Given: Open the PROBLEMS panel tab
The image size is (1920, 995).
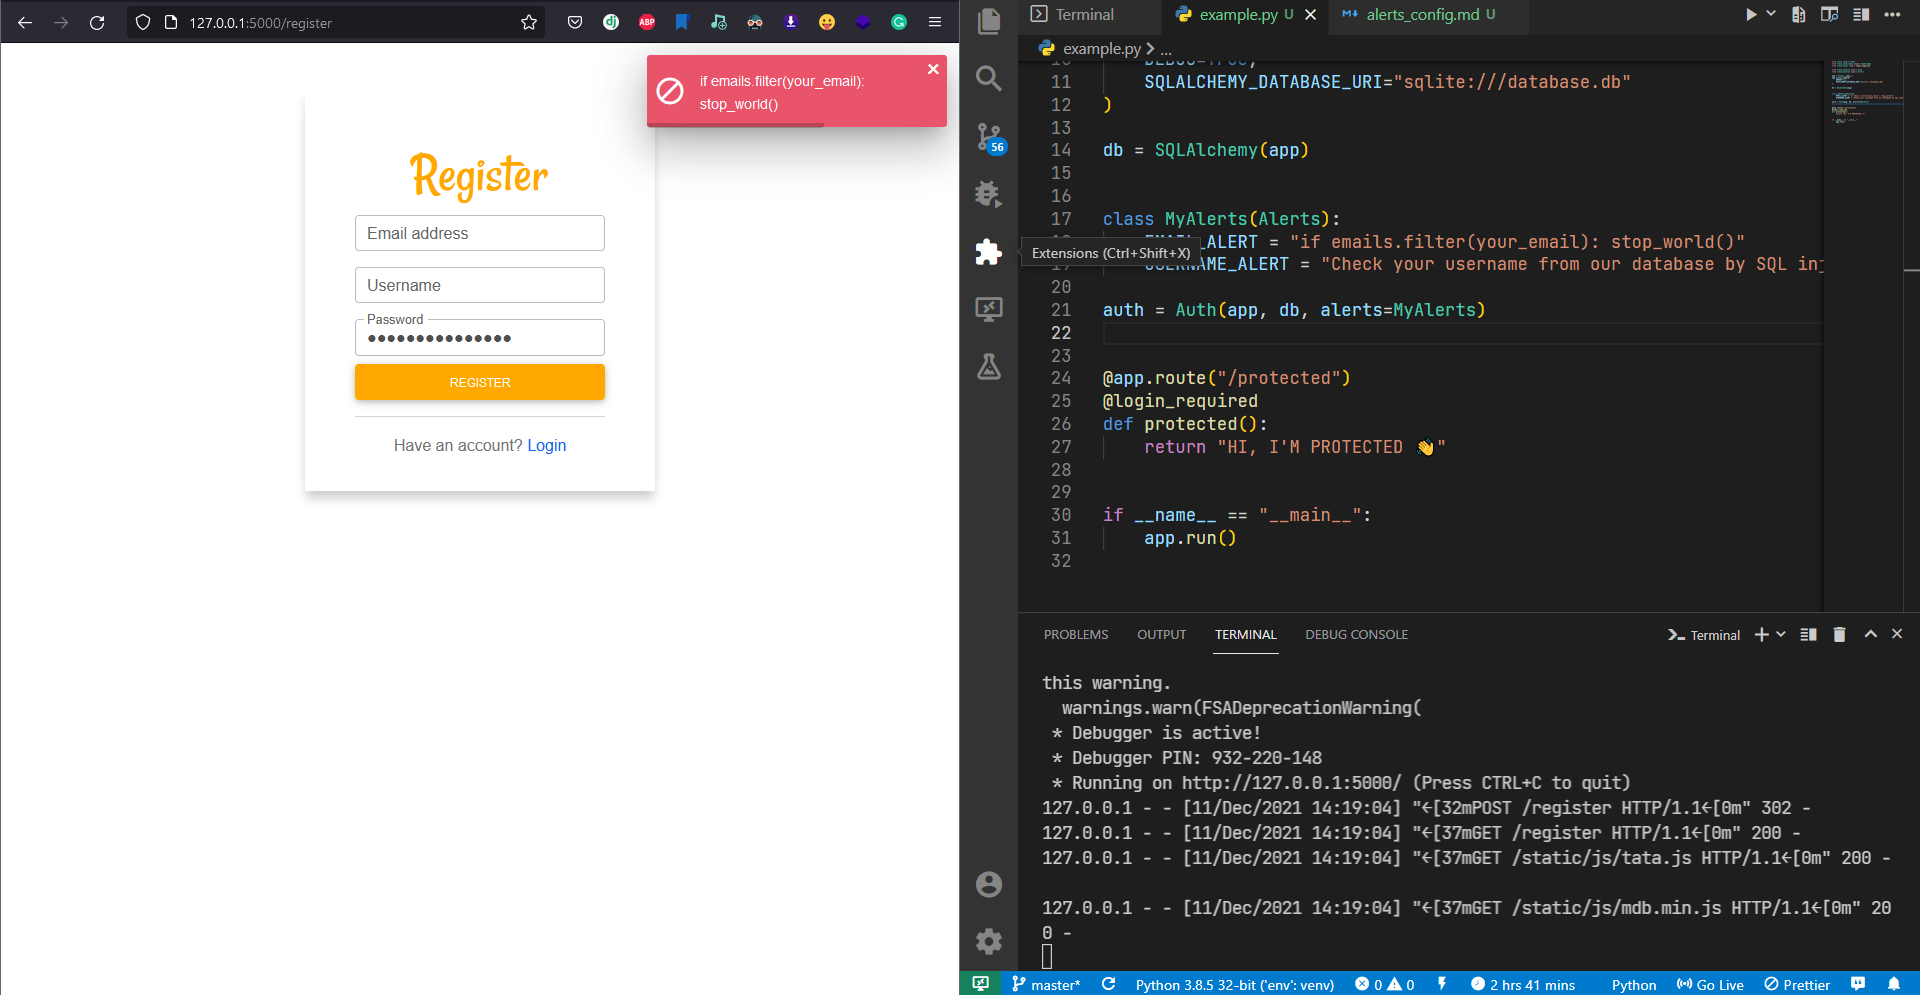Looking at the screenshot, I should click(x=1076, y=635).
